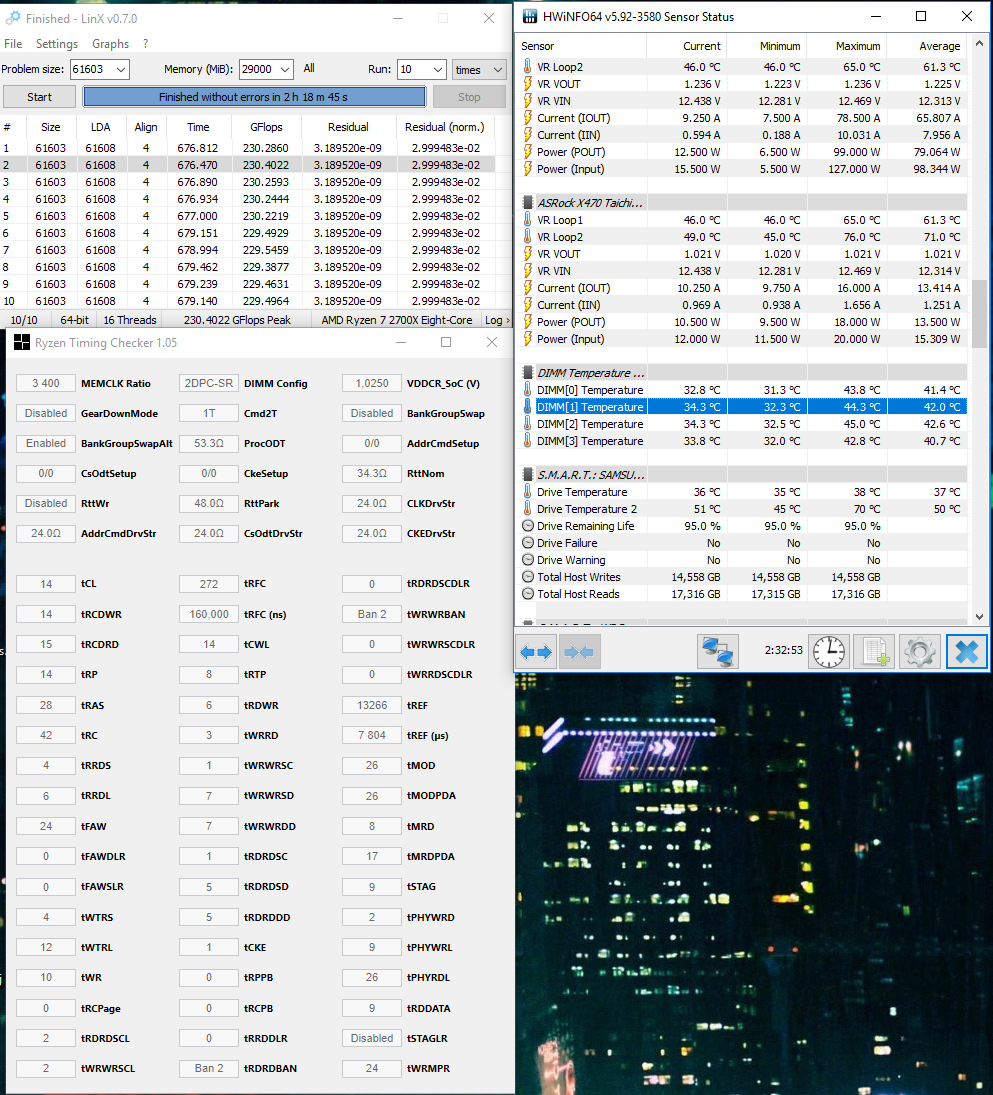Click HWiNFO expand columns arrows icon
Screen dimensions: 993x1095
click(x=536, y=652)
